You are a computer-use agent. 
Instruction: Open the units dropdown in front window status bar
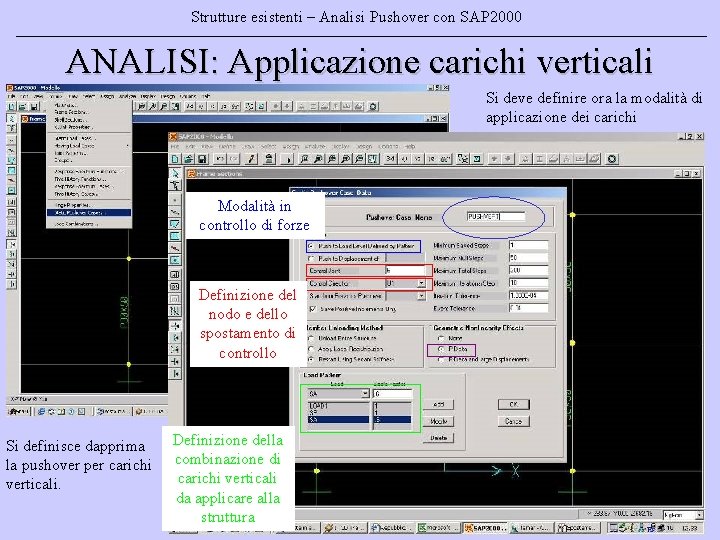coord(698,515)
